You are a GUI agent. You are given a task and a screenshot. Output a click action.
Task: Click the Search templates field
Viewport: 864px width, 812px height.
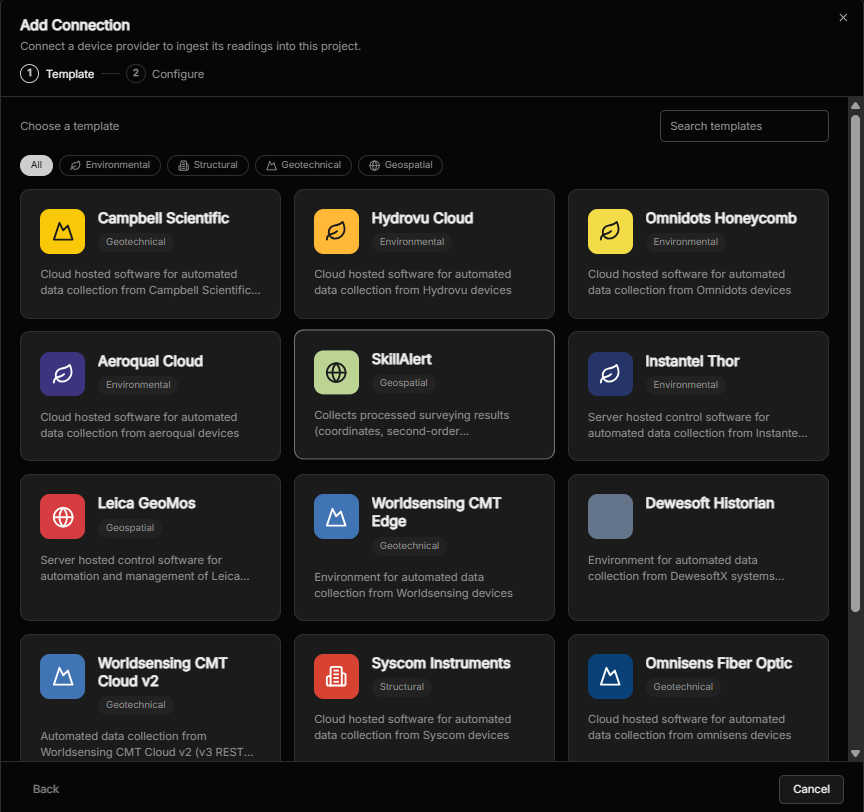744,126
